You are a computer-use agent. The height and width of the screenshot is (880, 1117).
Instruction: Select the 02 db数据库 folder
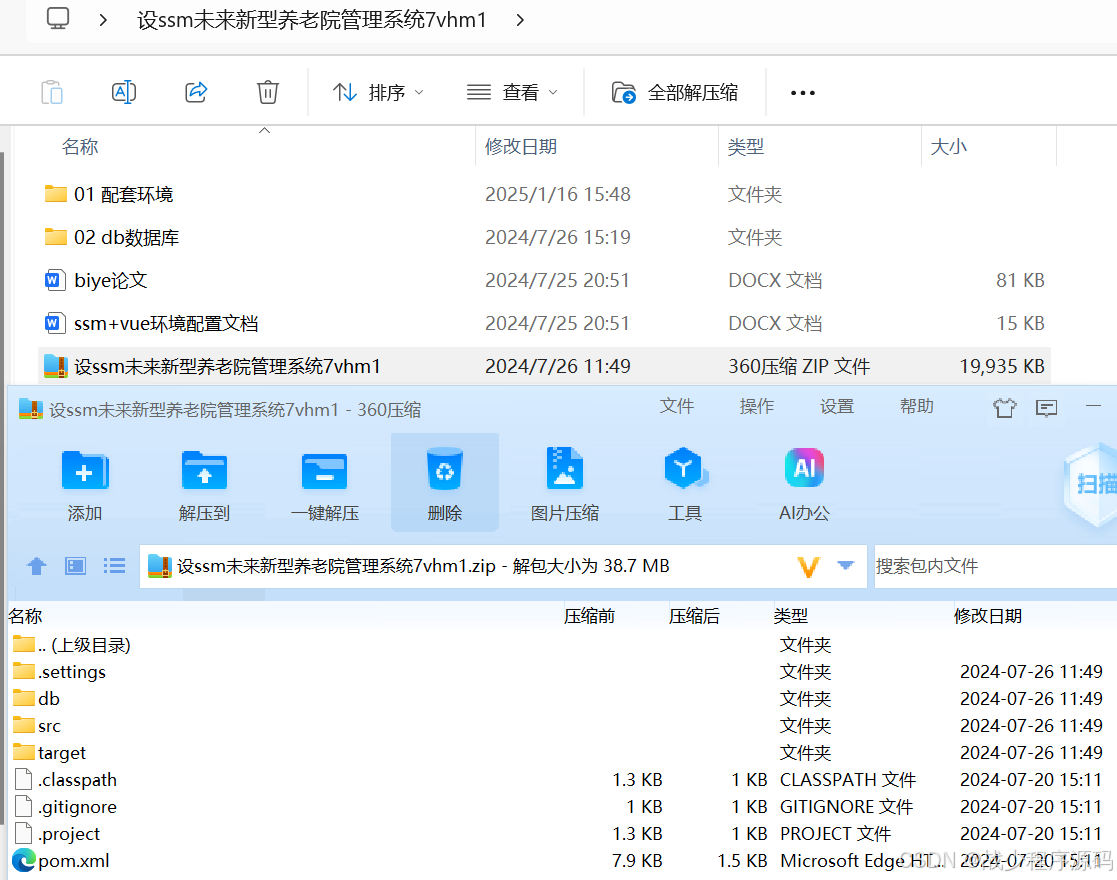(544, 237)
